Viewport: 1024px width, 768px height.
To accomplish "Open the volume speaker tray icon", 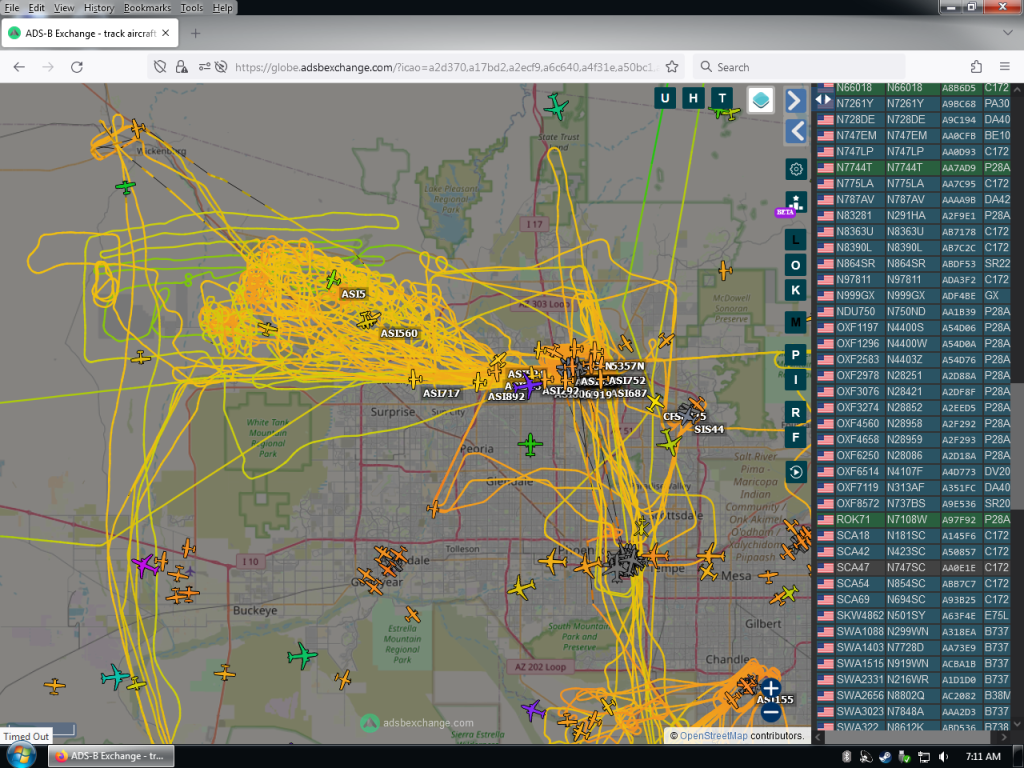I will tap(943, 757).
